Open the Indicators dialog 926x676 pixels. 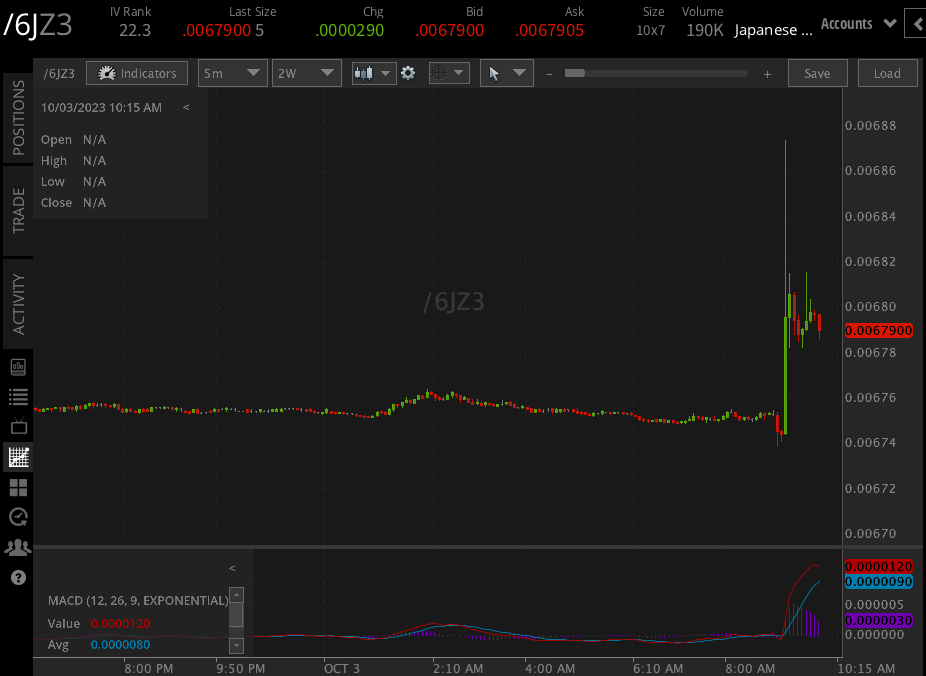pyautogui.click(x=137, y=72)
